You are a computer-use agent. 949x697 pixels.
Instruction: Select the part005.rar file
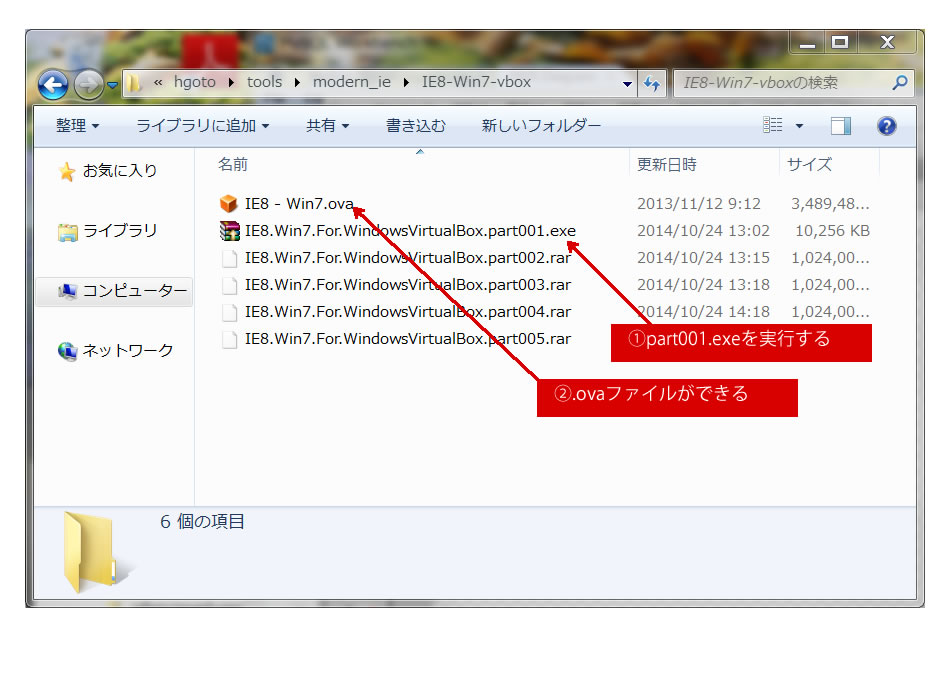[x=408, y=339]
